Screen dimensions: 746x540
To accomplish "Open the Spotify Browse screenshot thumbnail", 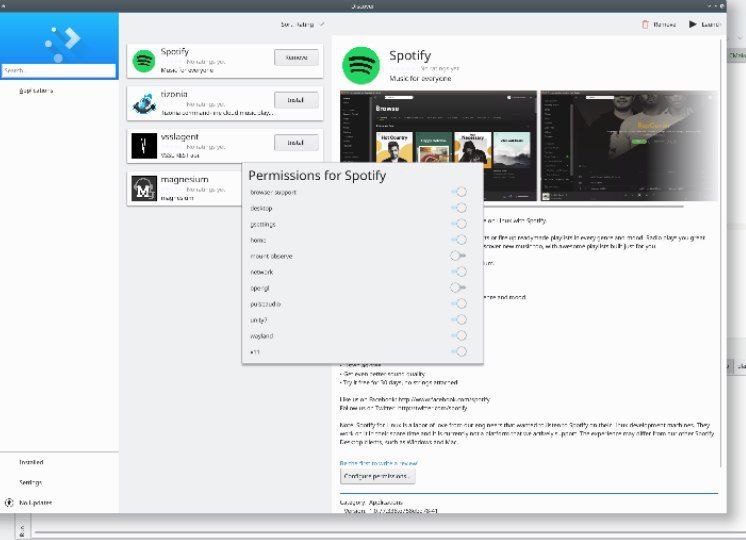I will pyautogui.click(x=438, y=146).
